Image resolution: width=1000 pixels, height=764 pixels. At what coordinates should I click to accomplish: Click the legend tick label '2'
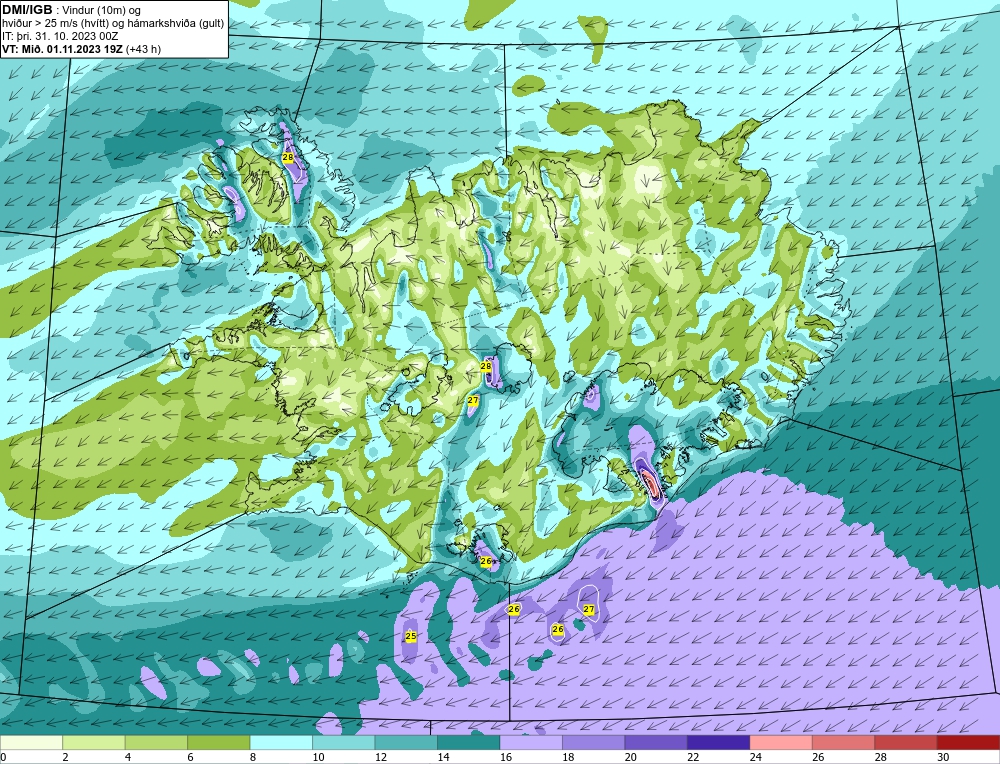point(65,757)
